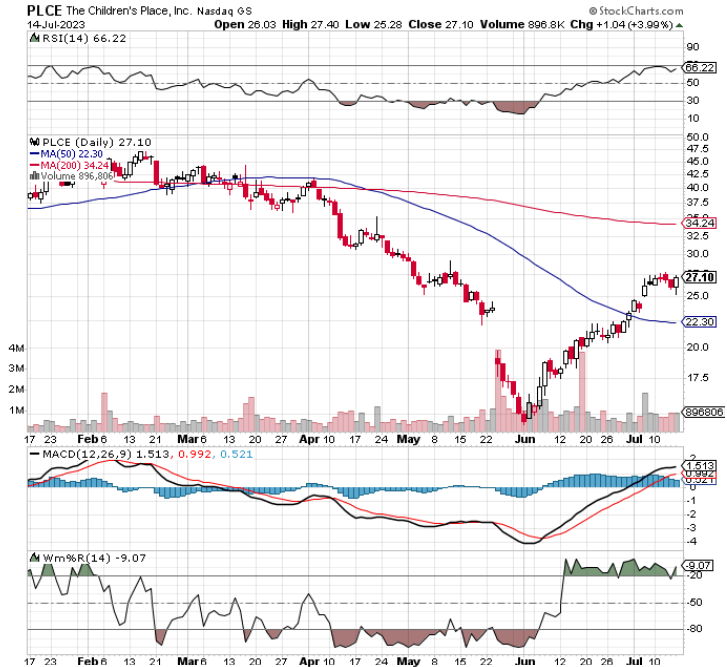Click the Close 27.10 value in header

click(440, 25)
